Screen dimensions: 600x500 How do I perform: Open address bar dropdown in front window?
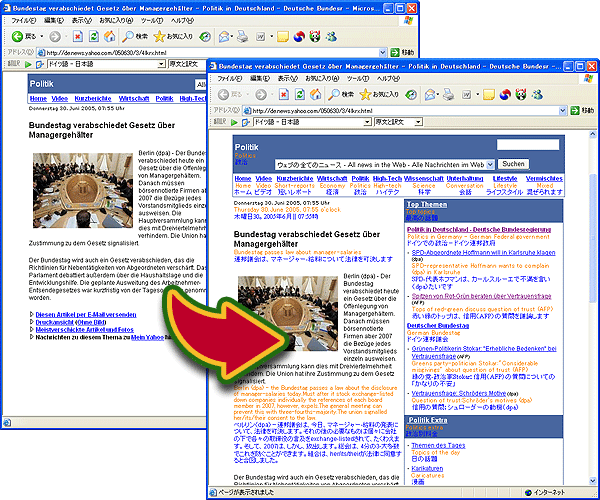tap(562, 111)
